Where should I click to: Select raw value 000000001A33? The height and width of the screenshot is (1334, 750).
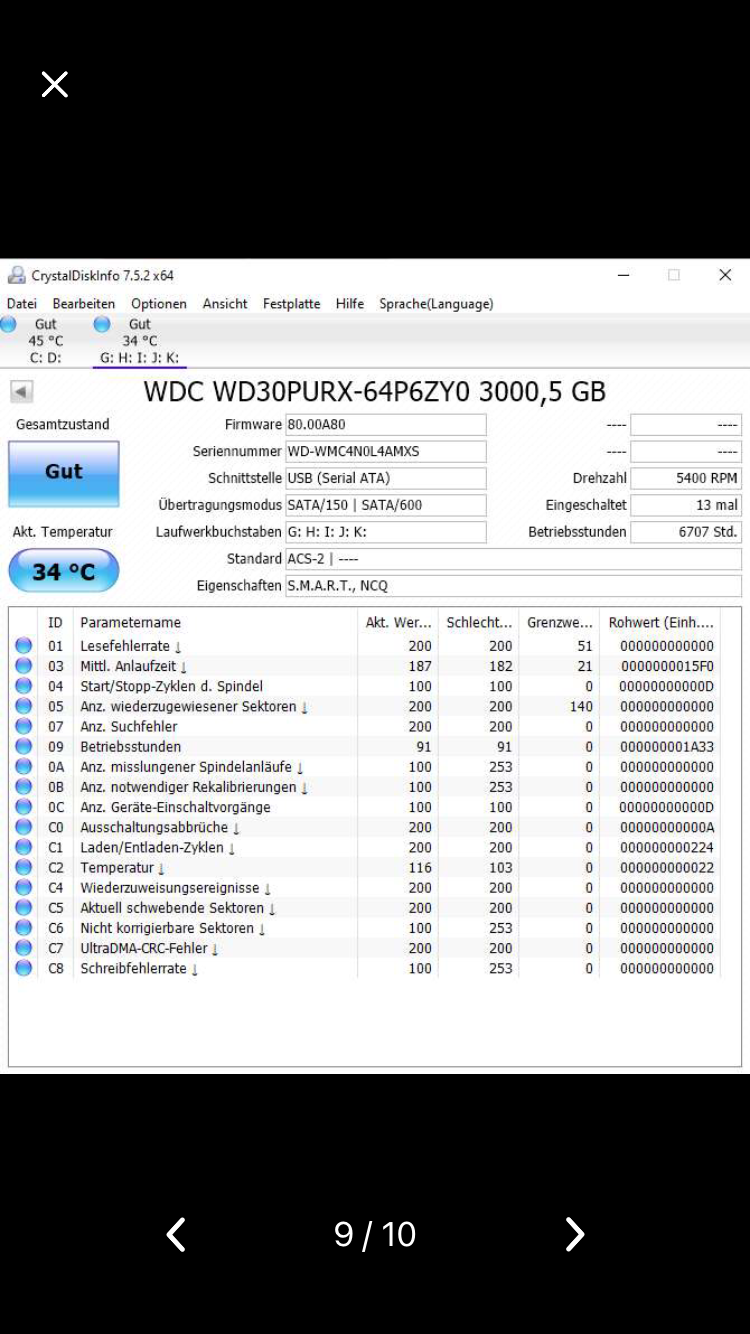point(667,747)
